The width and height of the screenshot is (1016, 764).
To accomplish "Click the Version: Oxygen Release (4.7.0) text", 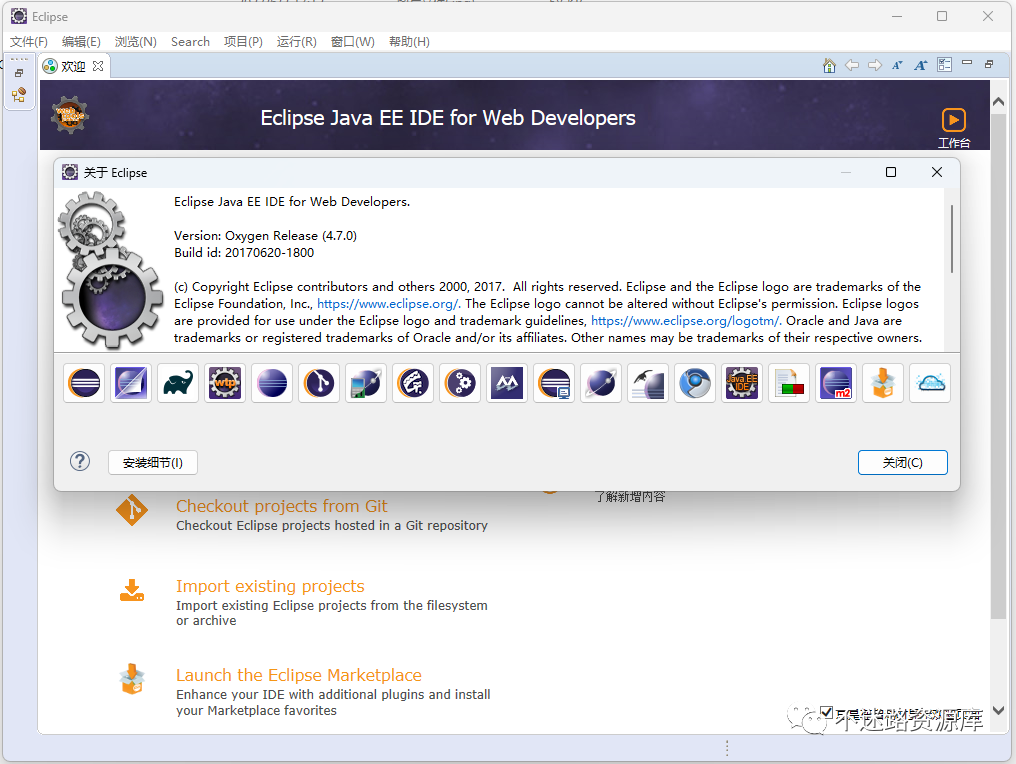I will (265, 236).
